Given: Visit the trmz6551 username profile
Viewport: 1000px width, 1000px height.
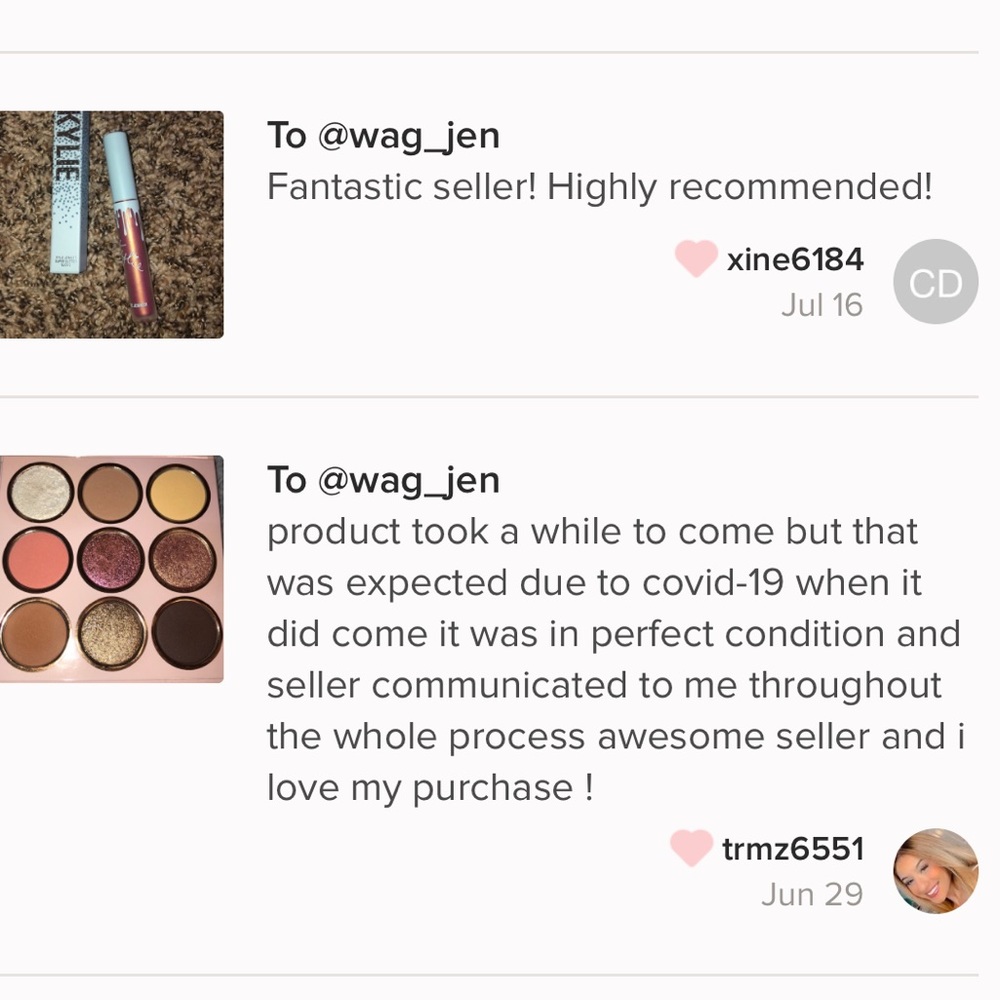Looking at the screenshot, I should click(793, 849).
